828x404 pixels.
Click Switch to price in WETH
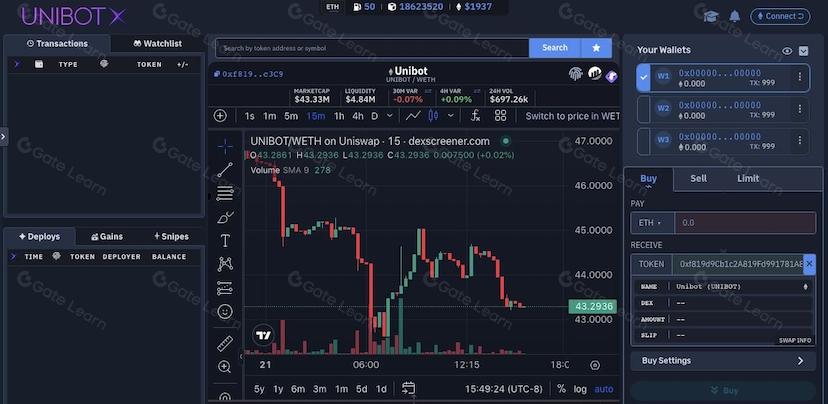(x=572, y=116)
